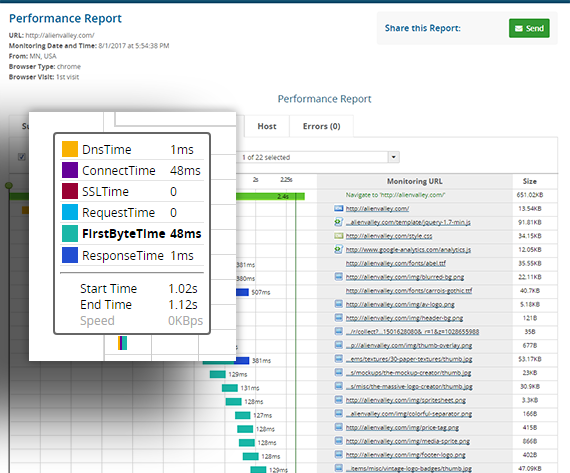Open the price-tag.png link

click(402, 428)
